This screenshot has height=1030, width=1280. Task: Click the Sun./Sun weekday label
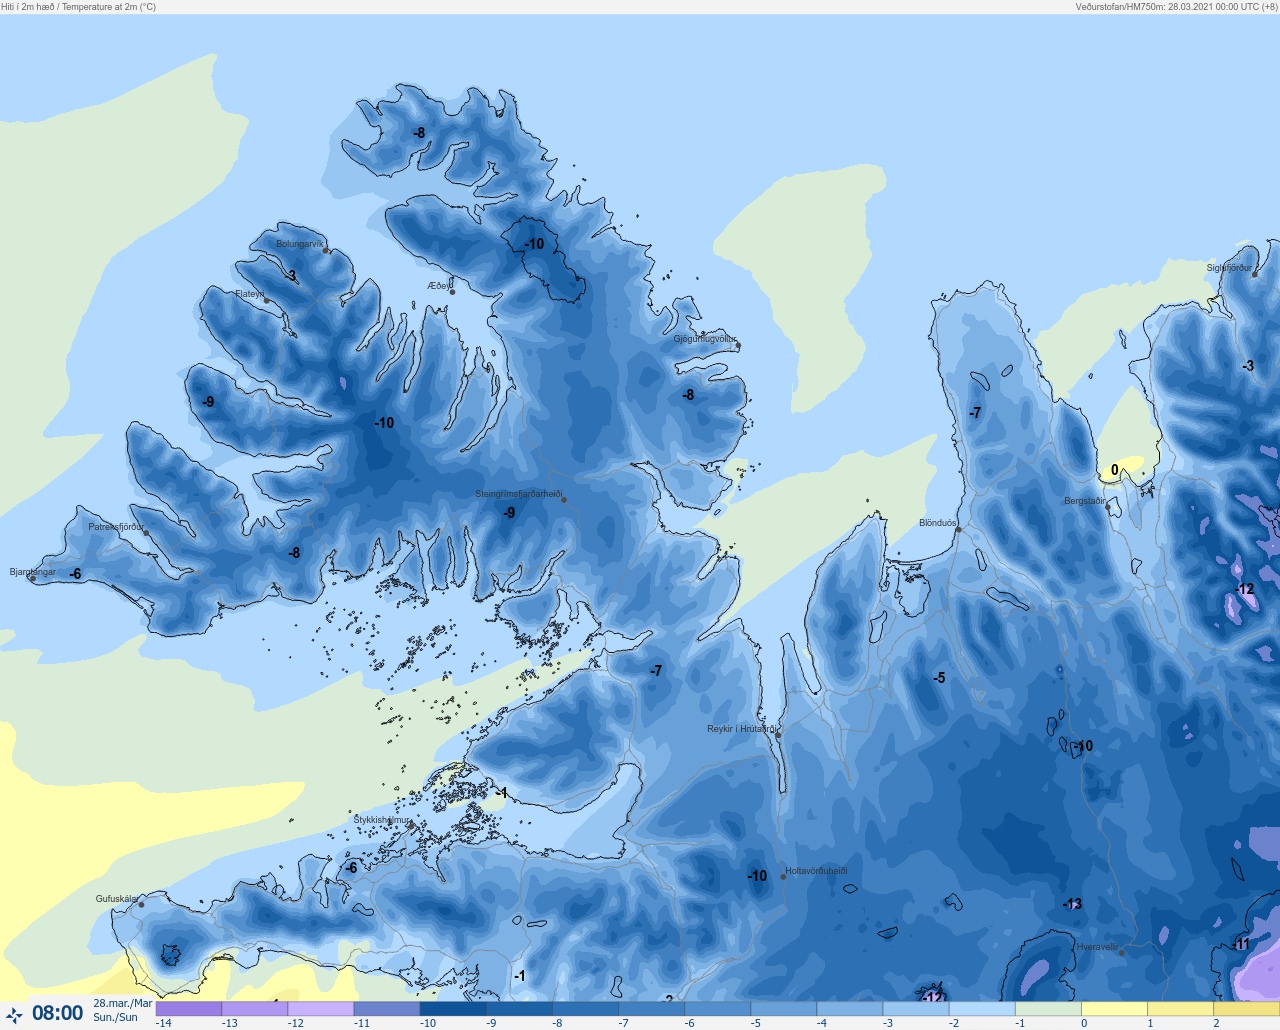click(116, 1017)
